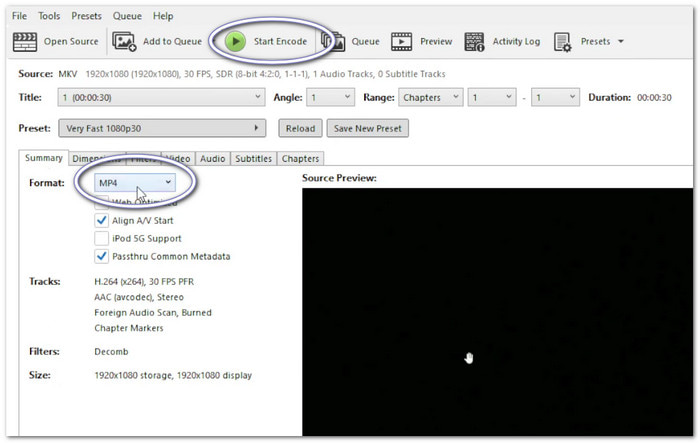The image size is (700, 443).
Task: Toggle the Passthru Common Metadata checkbox
Action: pyautogui.click(x=101, y=256)
